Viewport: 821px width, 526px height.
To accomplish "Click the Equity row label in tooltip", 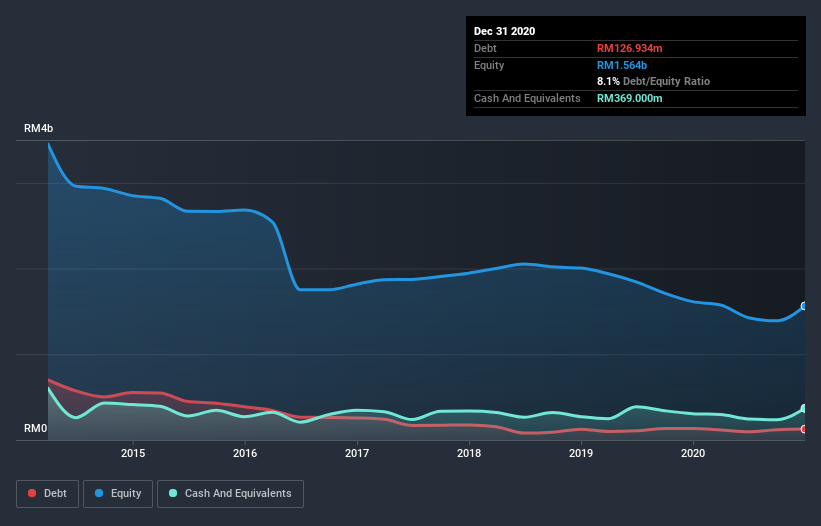I will tap(489, 65).
